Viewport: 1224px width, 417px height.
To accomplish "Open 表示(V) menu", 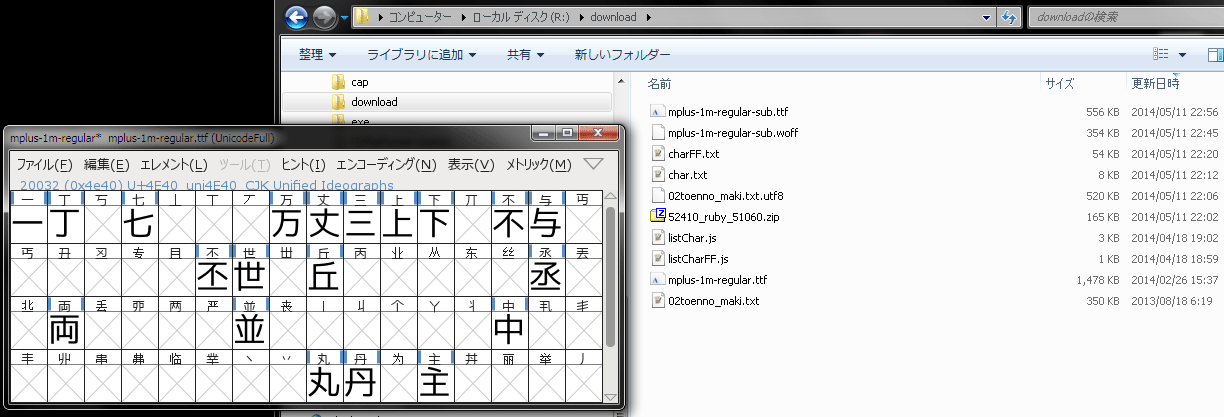I will [470, 165].
